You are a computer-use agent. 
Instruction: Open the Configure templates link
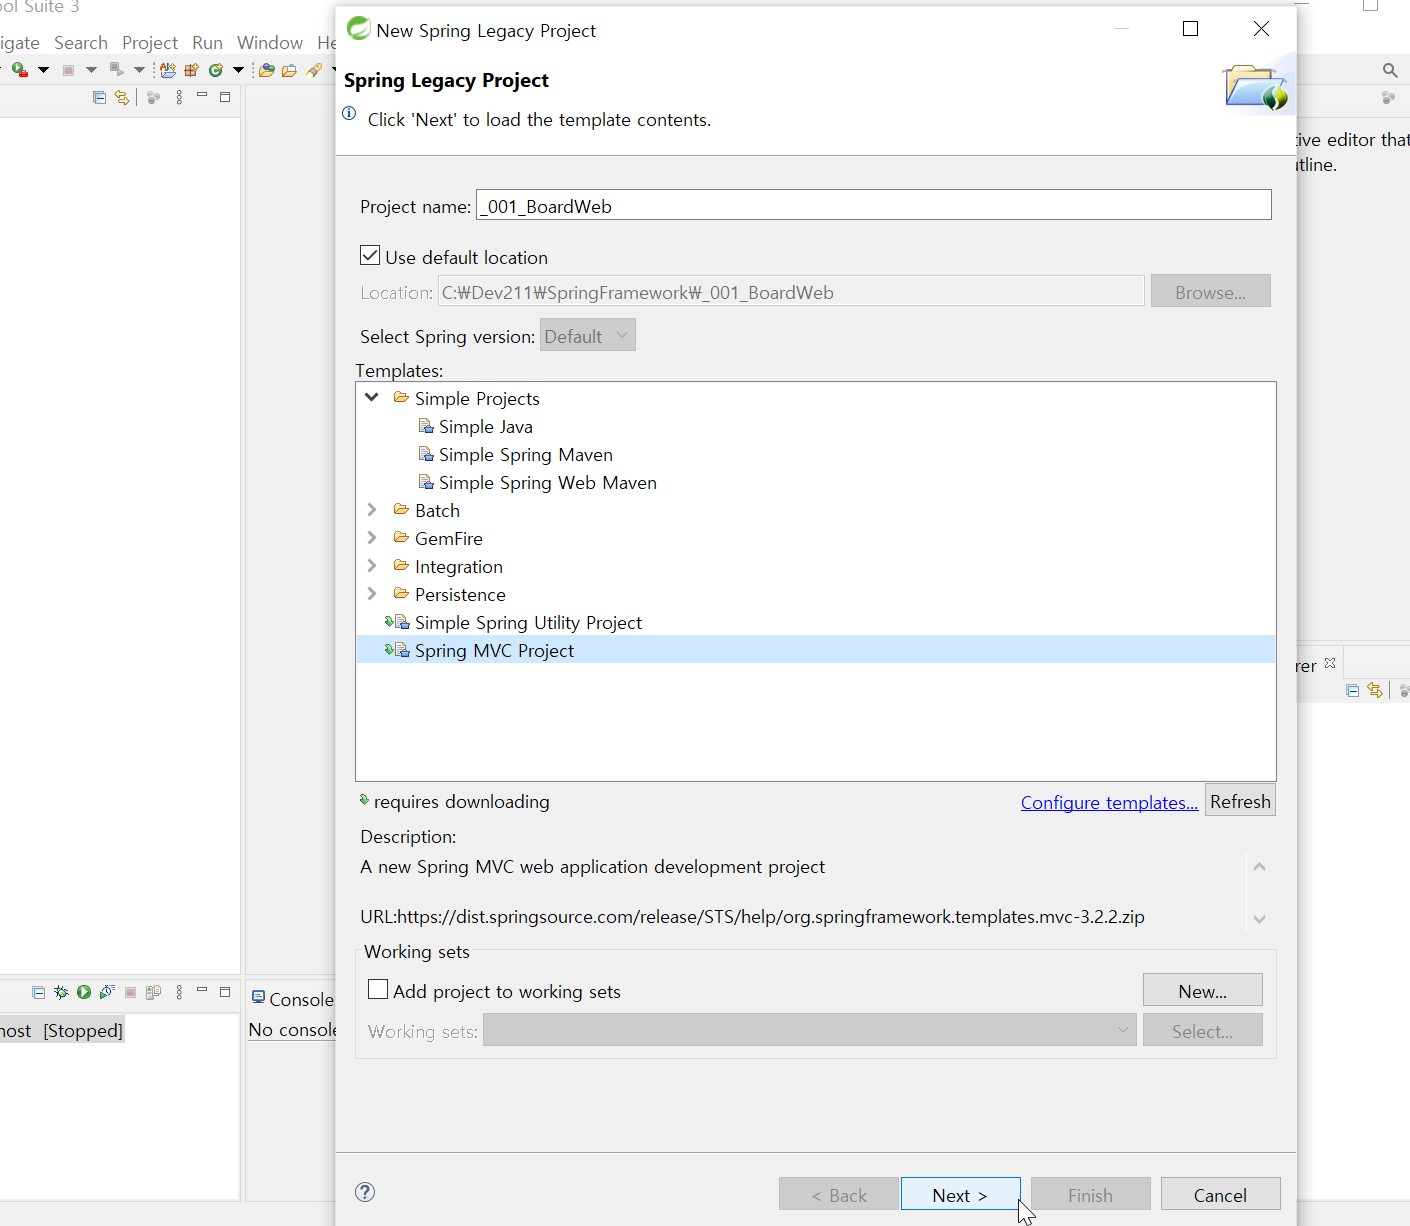[1109, 802]
